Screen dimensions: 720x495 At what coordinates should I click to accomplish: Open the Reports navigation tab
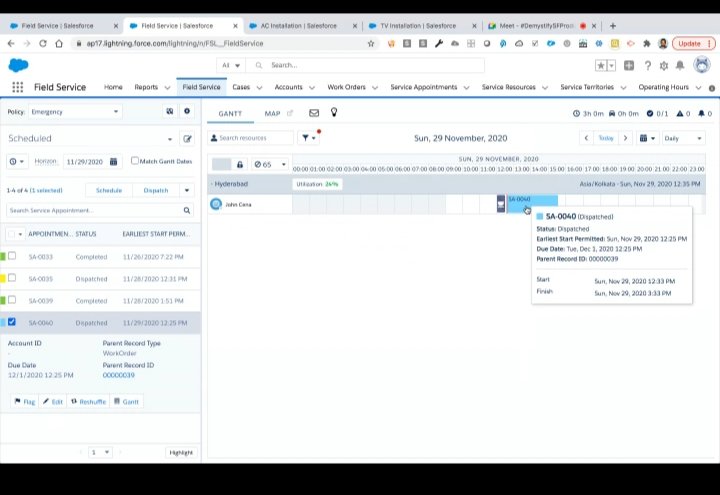click(x=146, y=87)
